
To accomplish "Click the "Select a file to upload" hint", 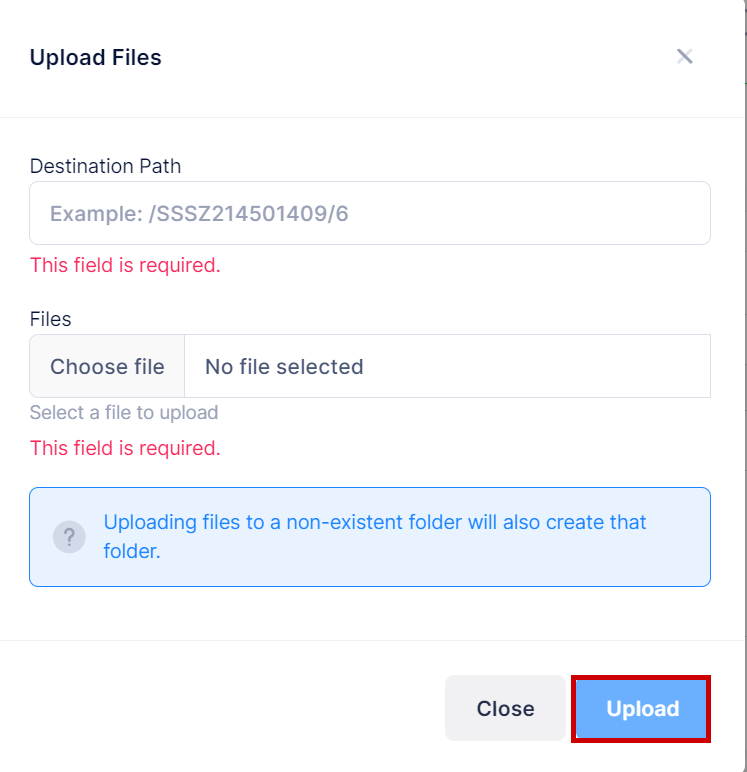I will coord(124,412).
